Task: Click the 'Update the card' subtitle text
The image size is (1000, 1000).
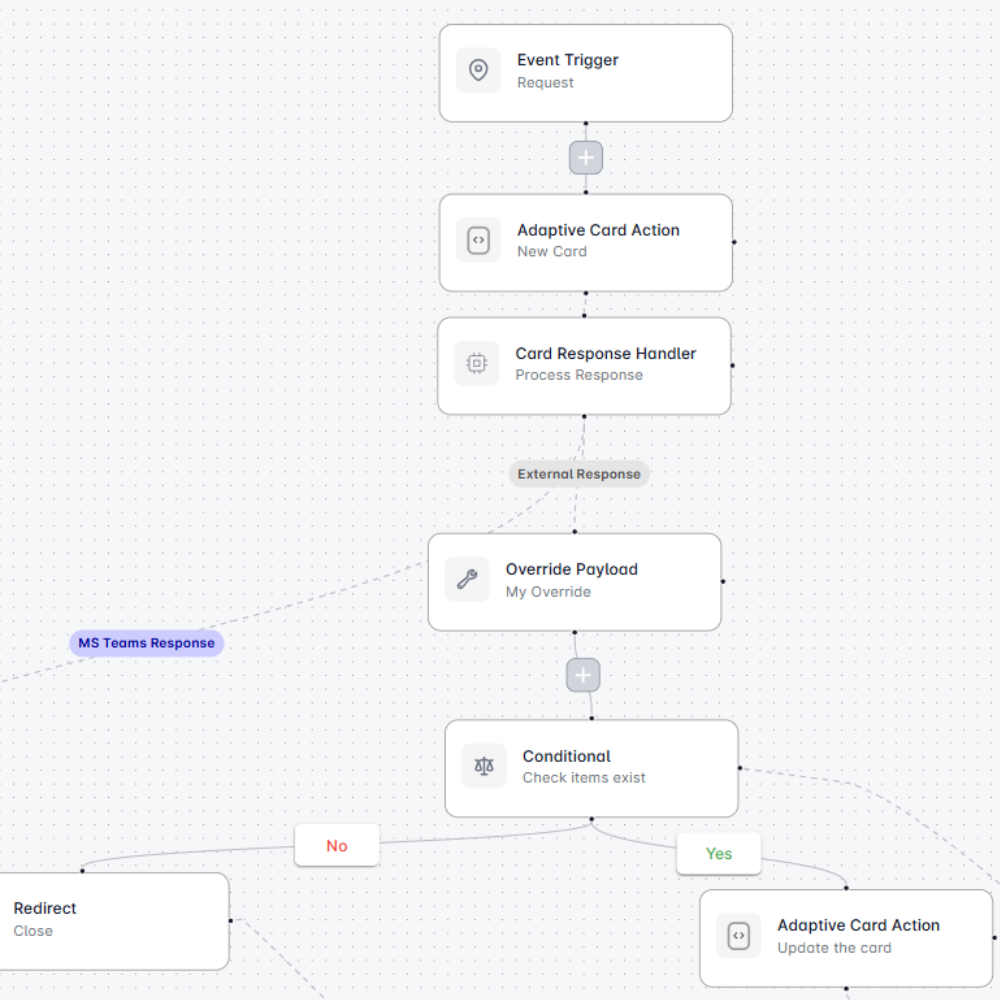Action: (834, 948)
